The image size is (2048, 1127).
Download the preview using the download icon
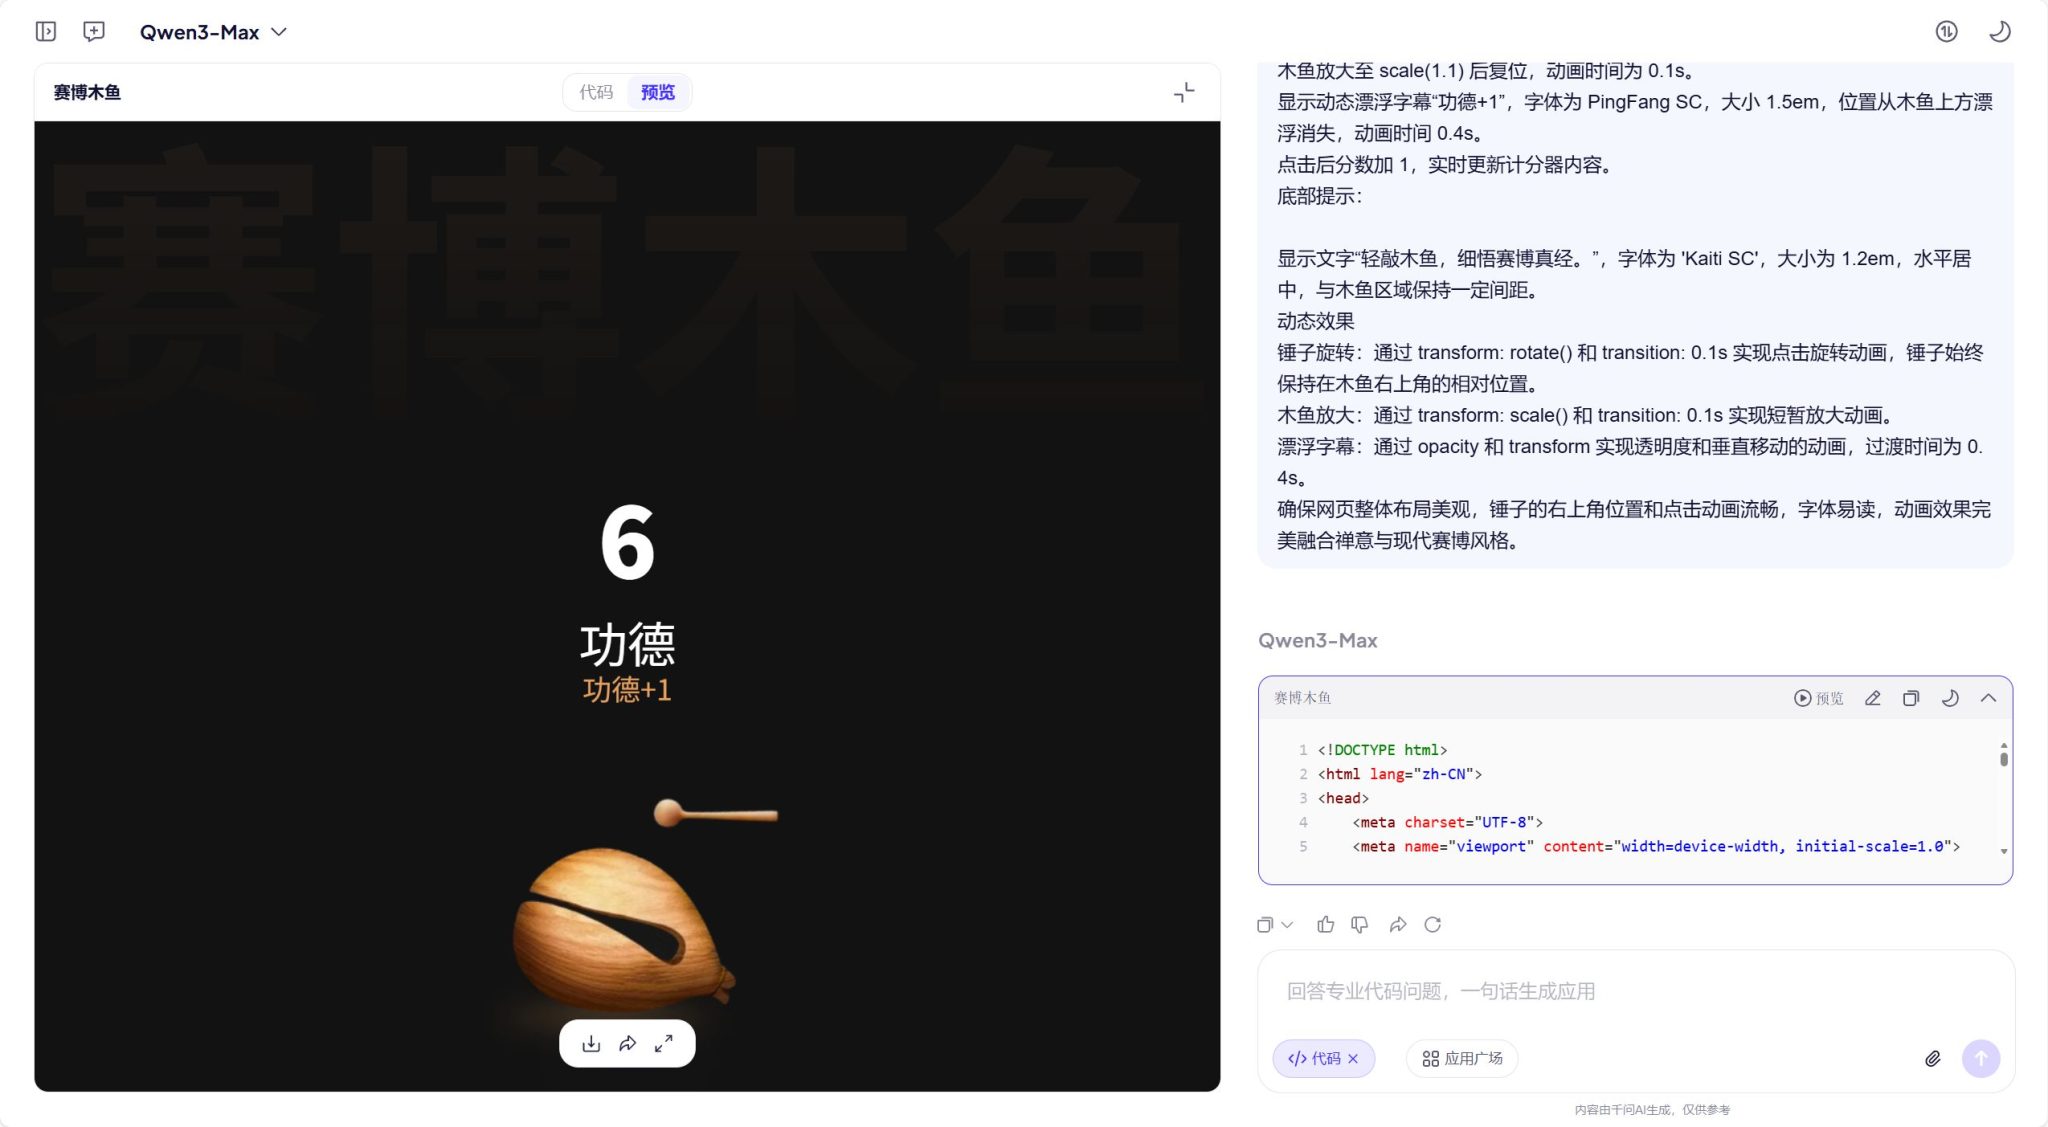pyautogui.click(x=590, y=1043)
